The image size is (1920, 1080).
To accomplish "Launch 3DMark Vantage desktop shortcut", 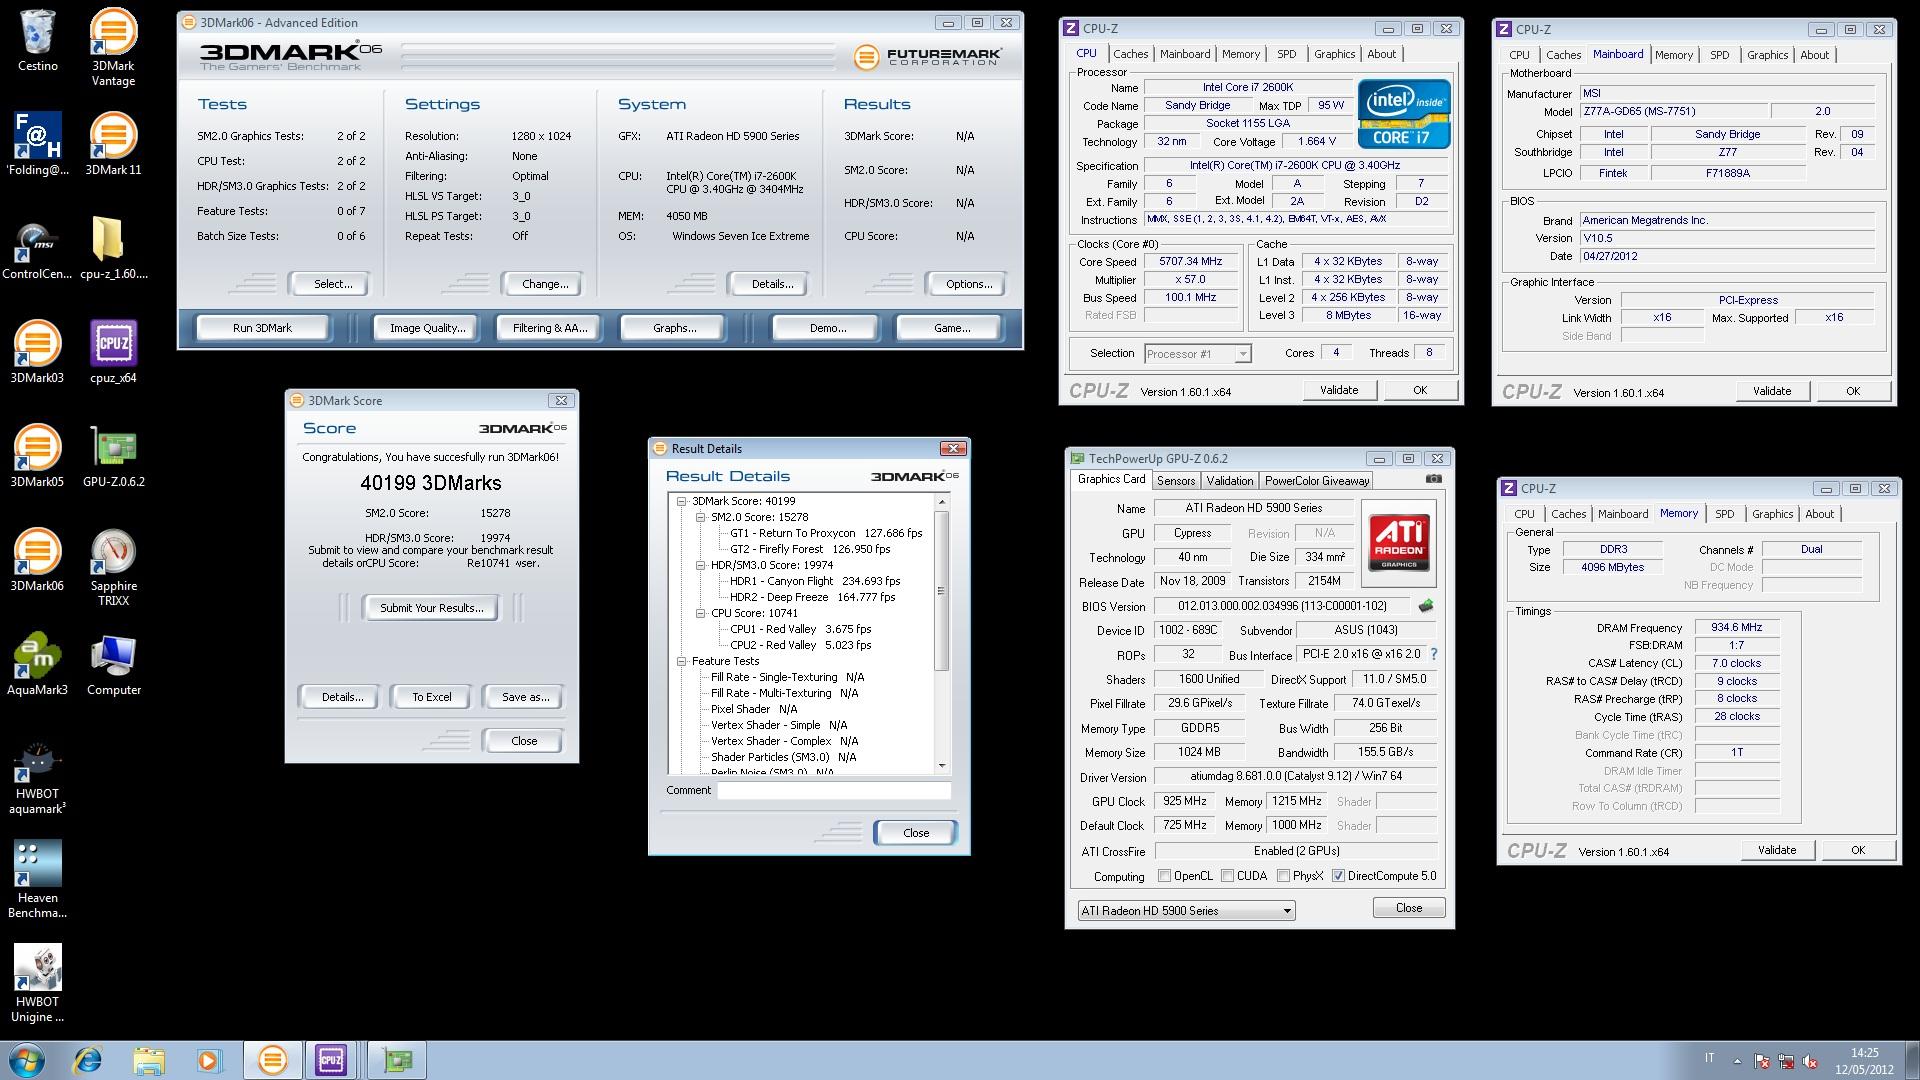I will (113, 47).
